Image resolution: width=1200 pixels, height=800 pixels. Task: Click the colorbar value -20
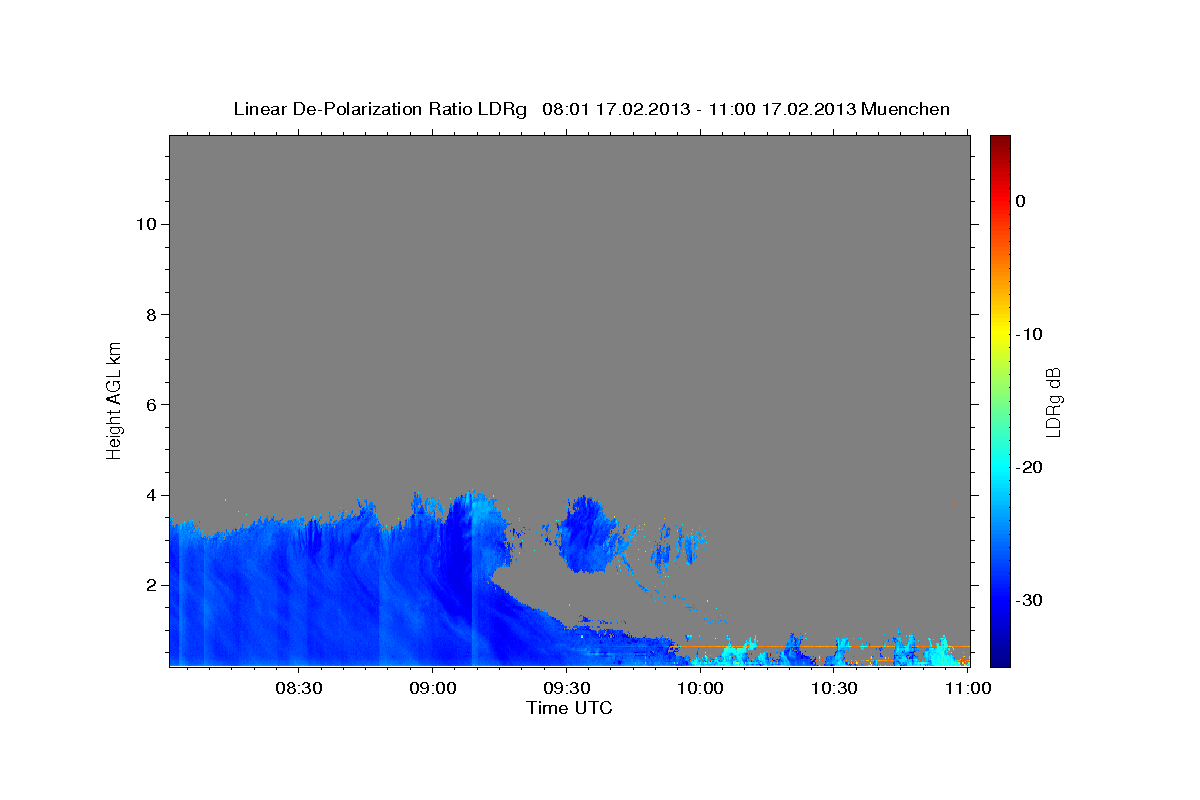tap(1030, 468)
